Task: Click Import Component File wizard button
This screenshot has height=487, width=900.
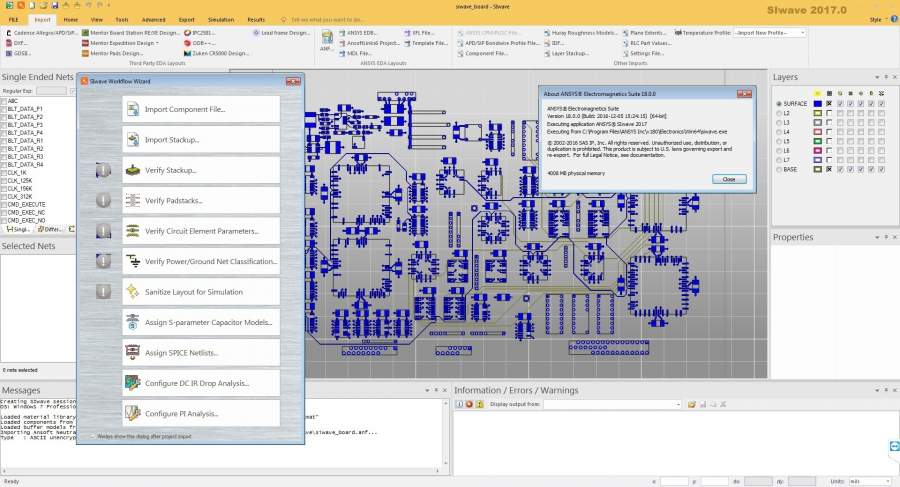Action: coord(201,109)
